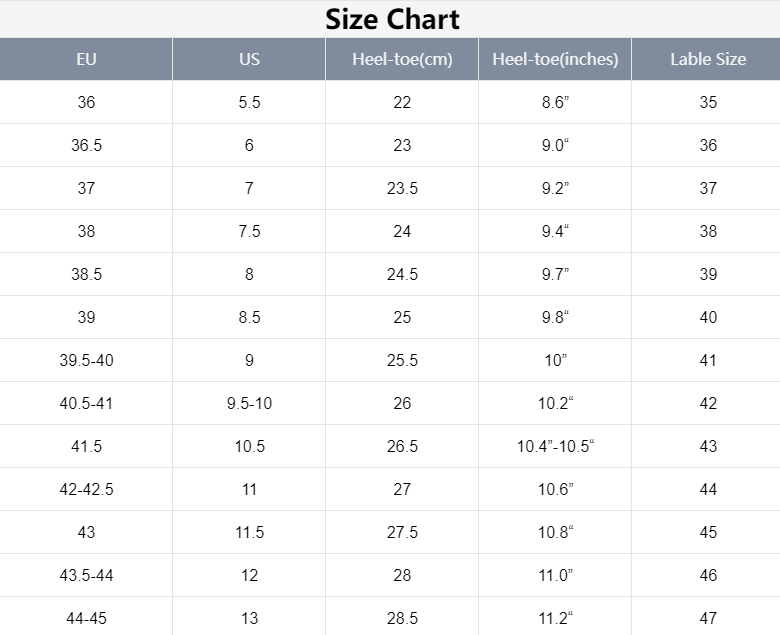
Task: Click the US column header
Action: pyautogui.click(x=249, y=59)
